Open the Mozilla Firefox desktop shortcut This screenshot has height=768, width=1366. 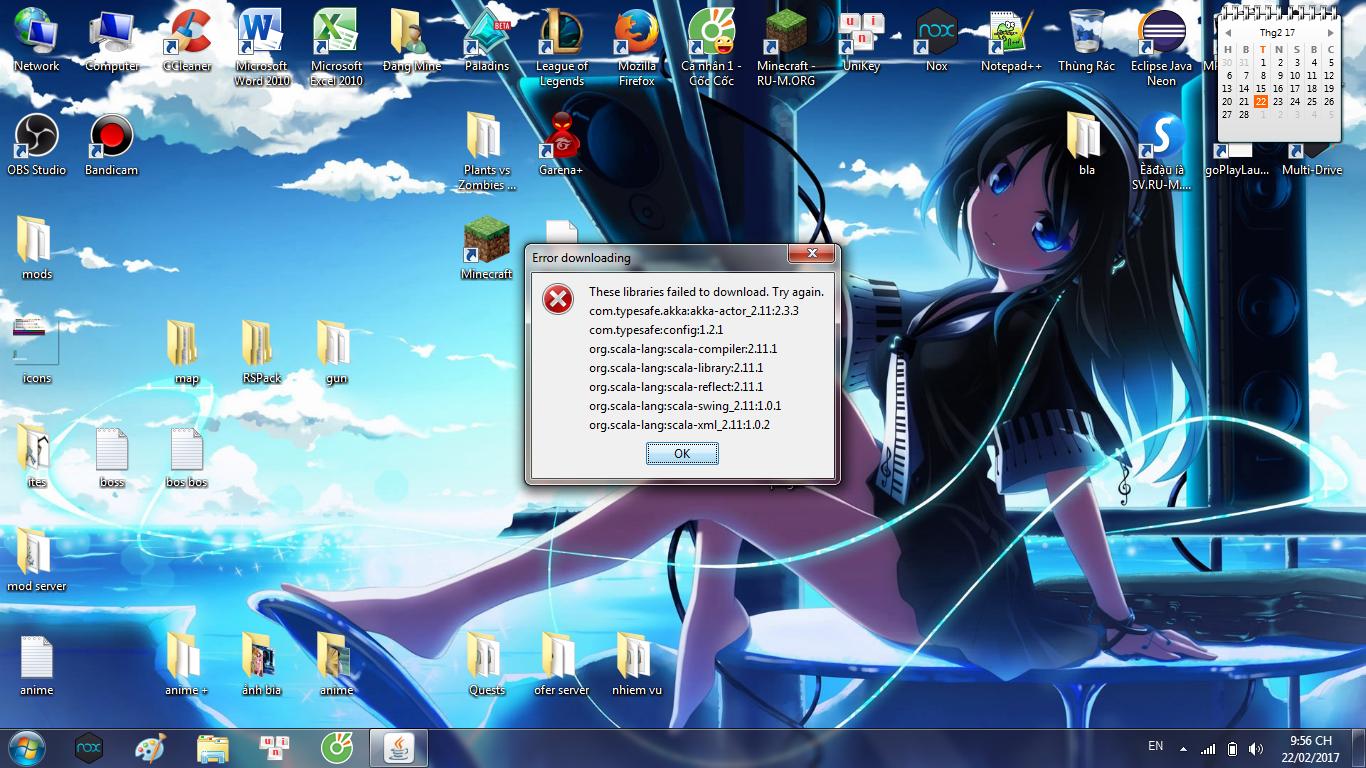[637, 48]
